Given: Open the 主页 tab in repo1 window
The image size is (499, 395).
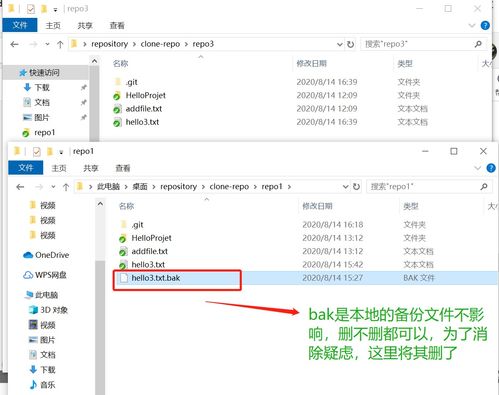Looking at the screenshot, I should 59,168.
